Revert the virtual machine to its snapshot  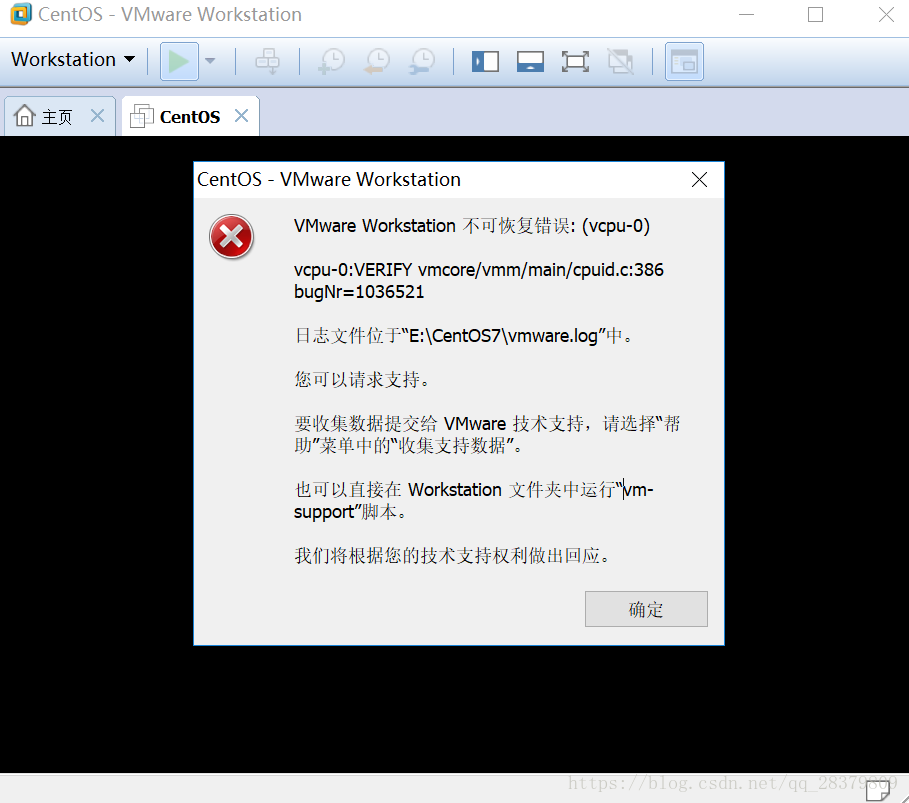[377, 61]
